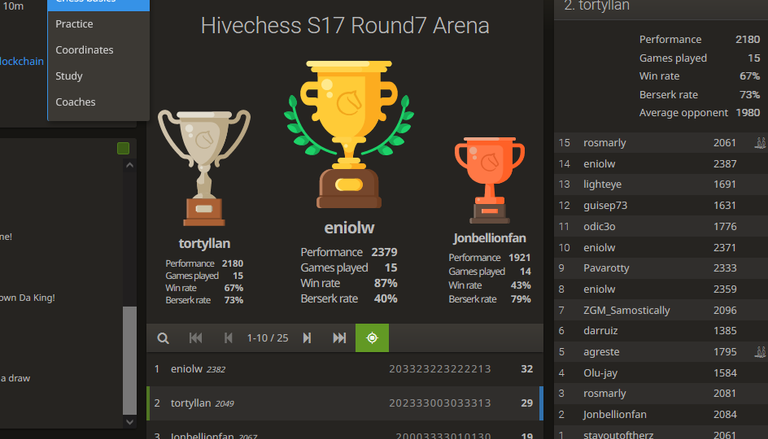Open eniolw podium profile name

point(349,227)
